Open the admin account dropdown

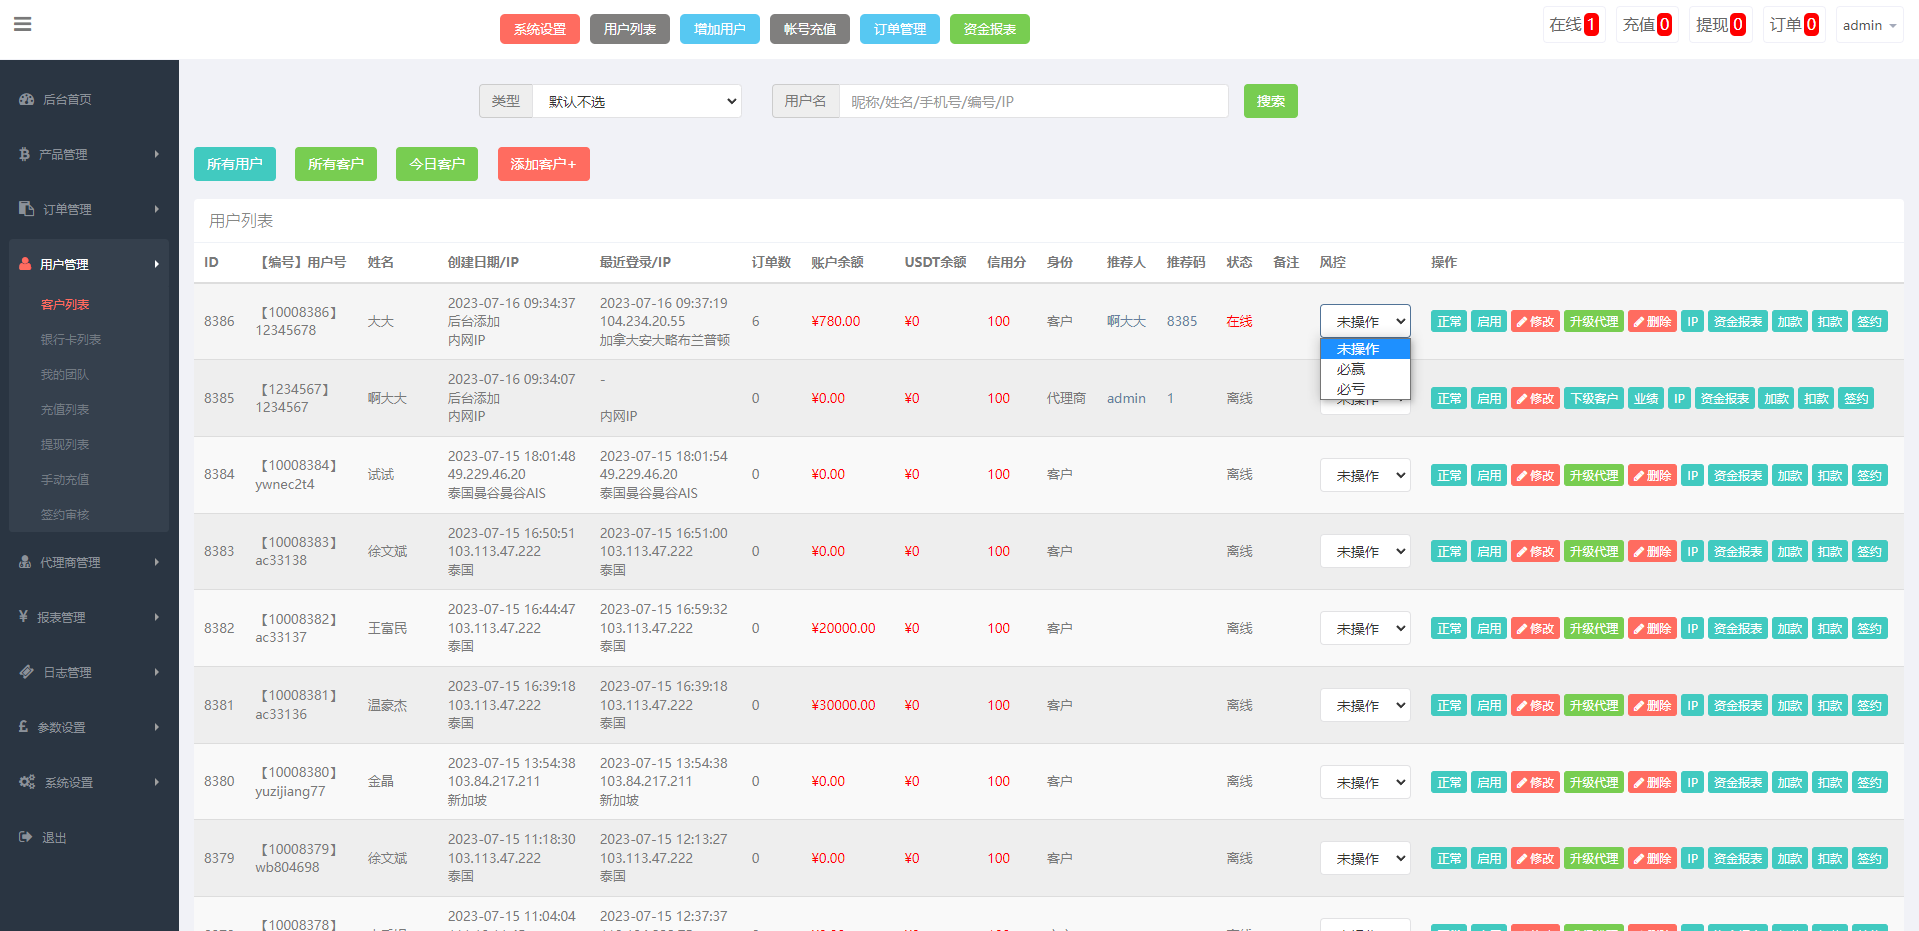[x=1868, y=25]
